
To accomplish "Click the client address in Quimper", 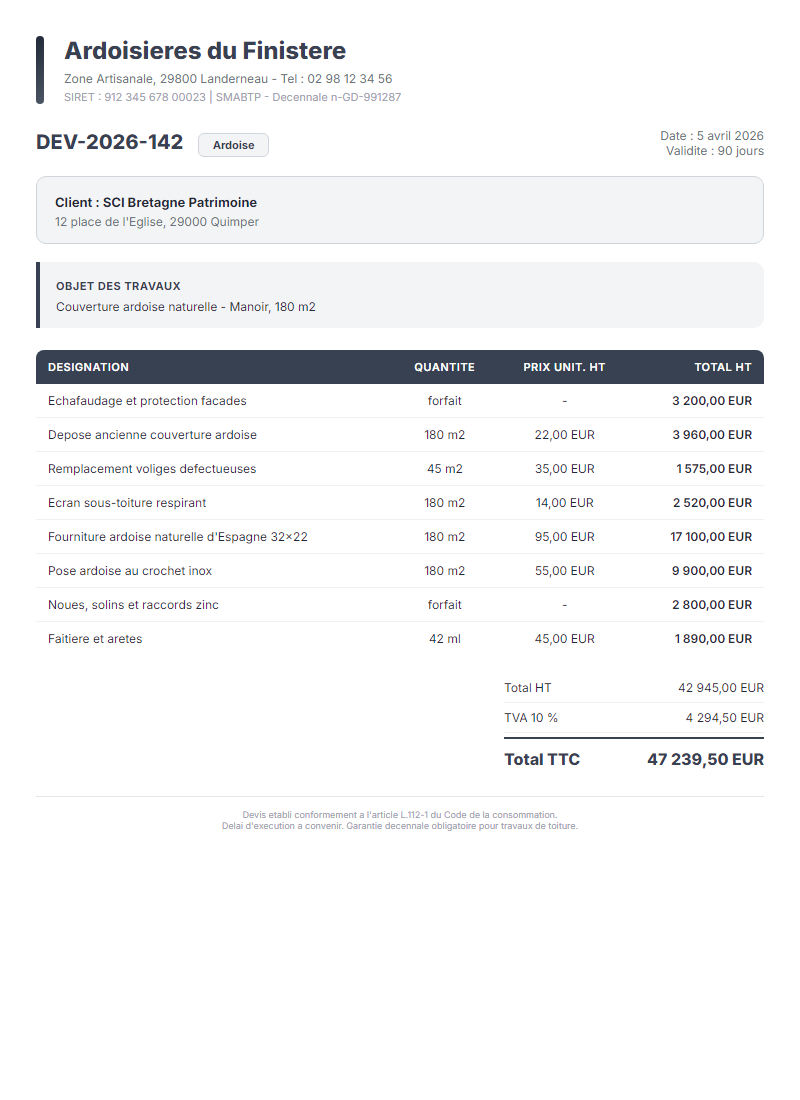I will [x=157, y=222].
